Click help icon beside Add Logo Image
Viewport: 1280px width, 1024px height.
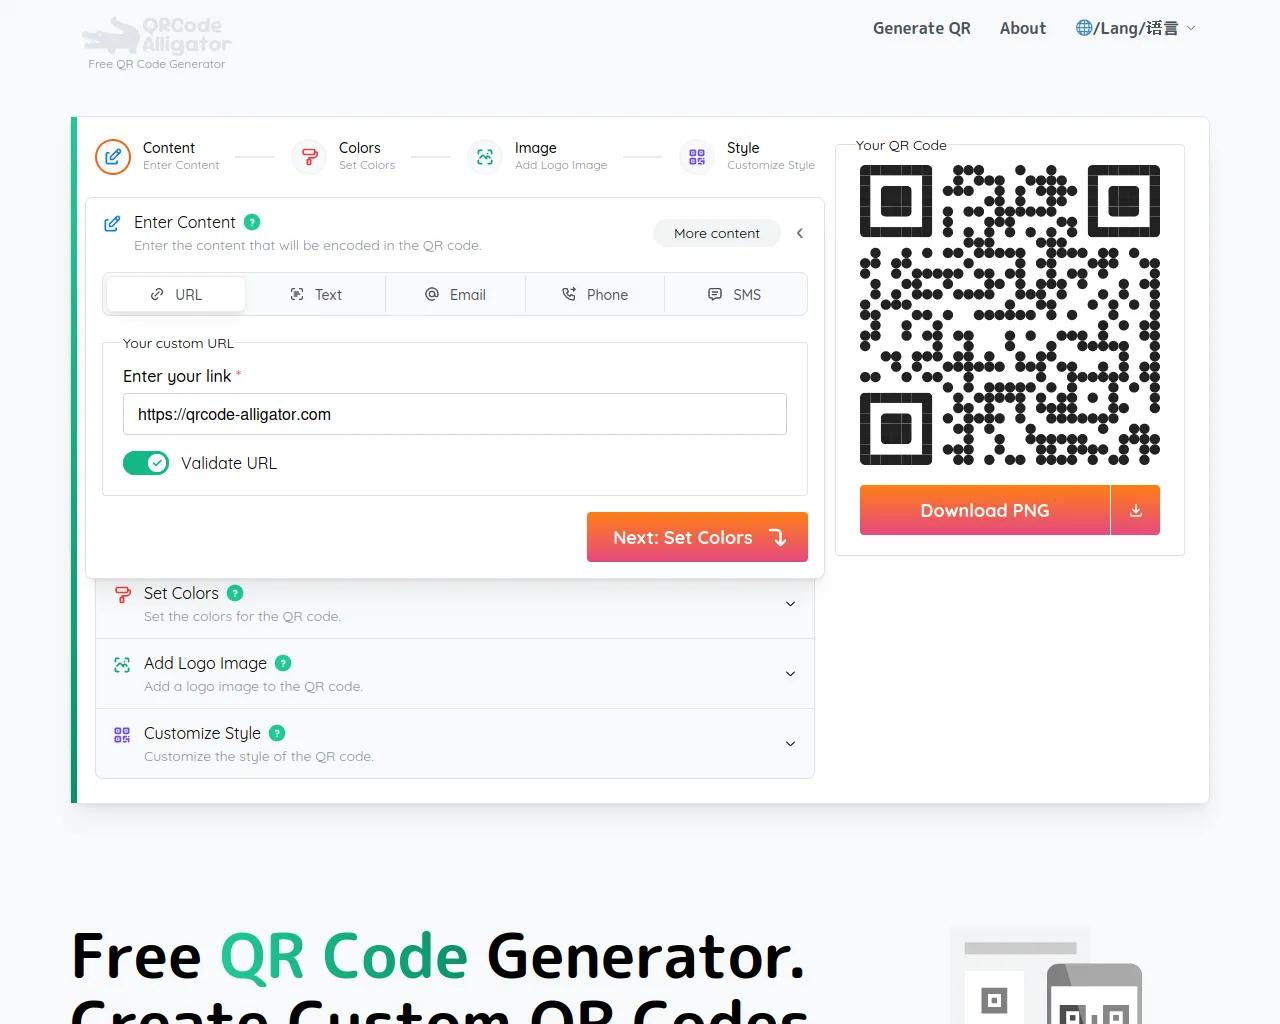coord(283,663)
